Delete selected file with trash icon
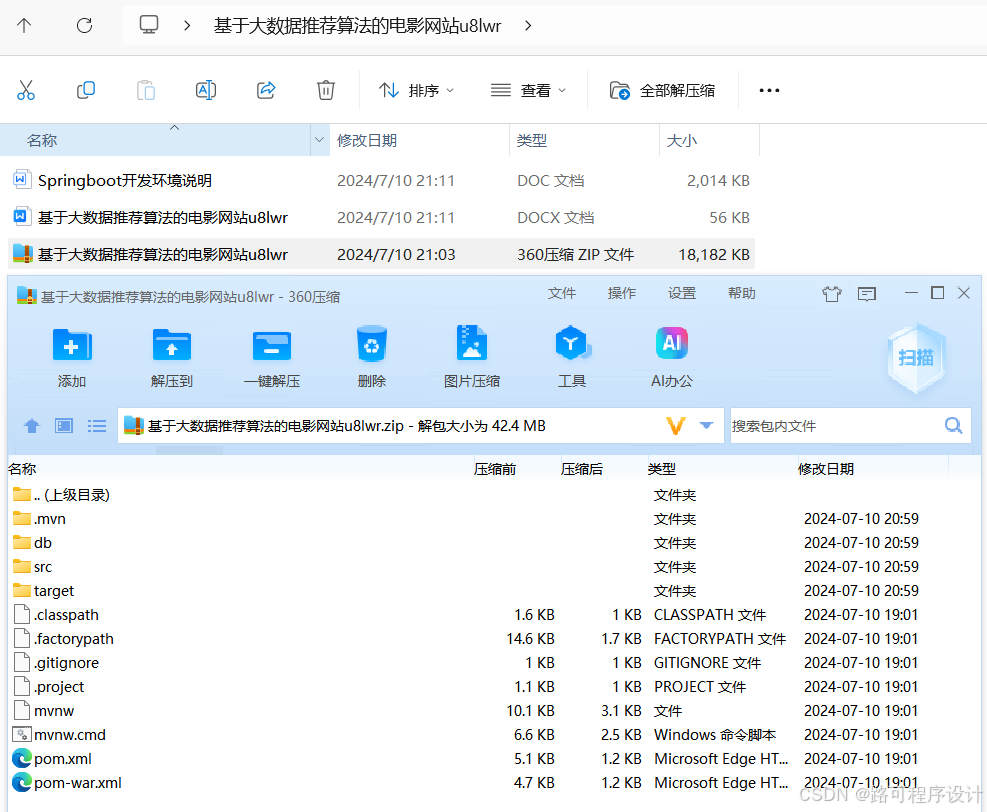This screenshot has height=812, width=987. click(325, 90)
